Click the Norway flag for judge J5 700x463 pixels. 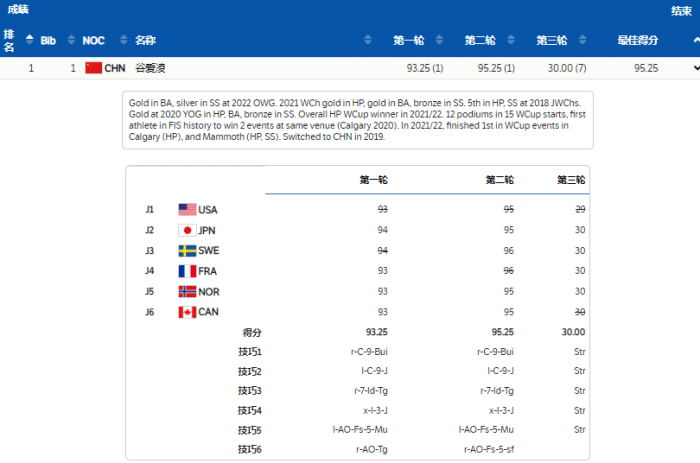[187, 292]
